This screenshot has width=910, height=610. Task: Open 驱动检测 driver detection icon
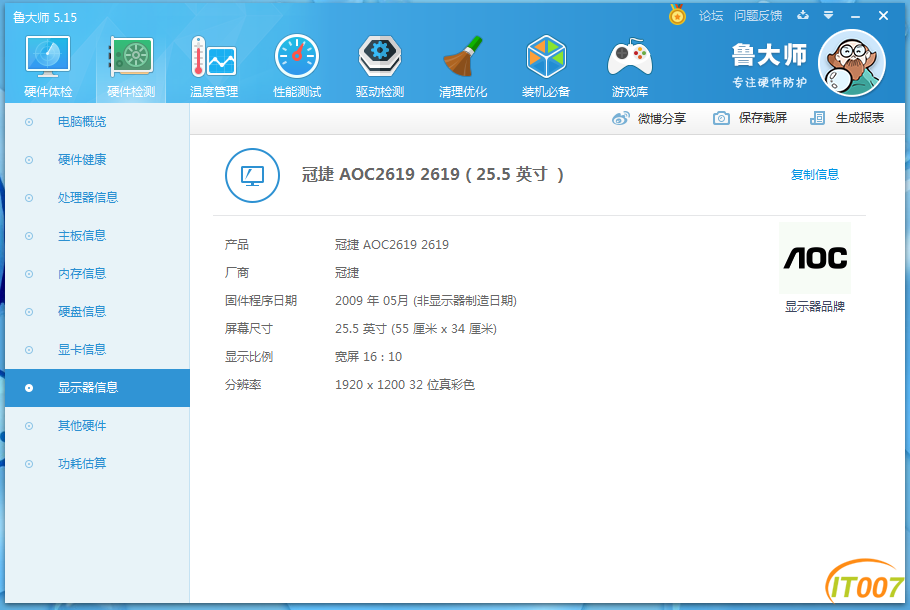pos(380,57)
